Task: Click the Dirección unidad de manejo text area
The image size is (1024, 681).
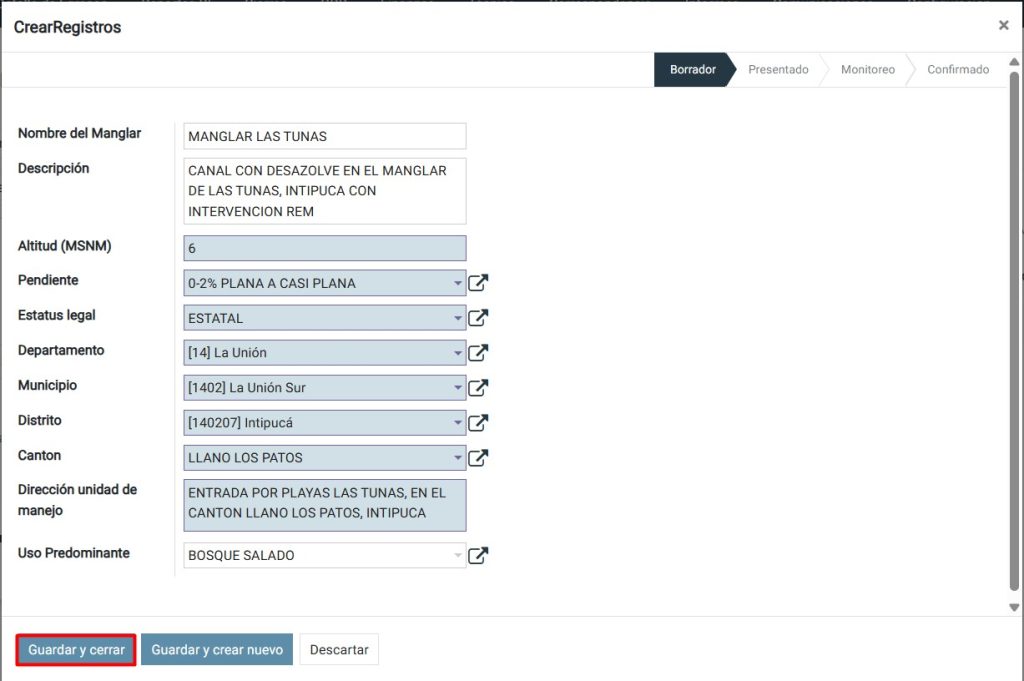Action: tap(325, 505)
